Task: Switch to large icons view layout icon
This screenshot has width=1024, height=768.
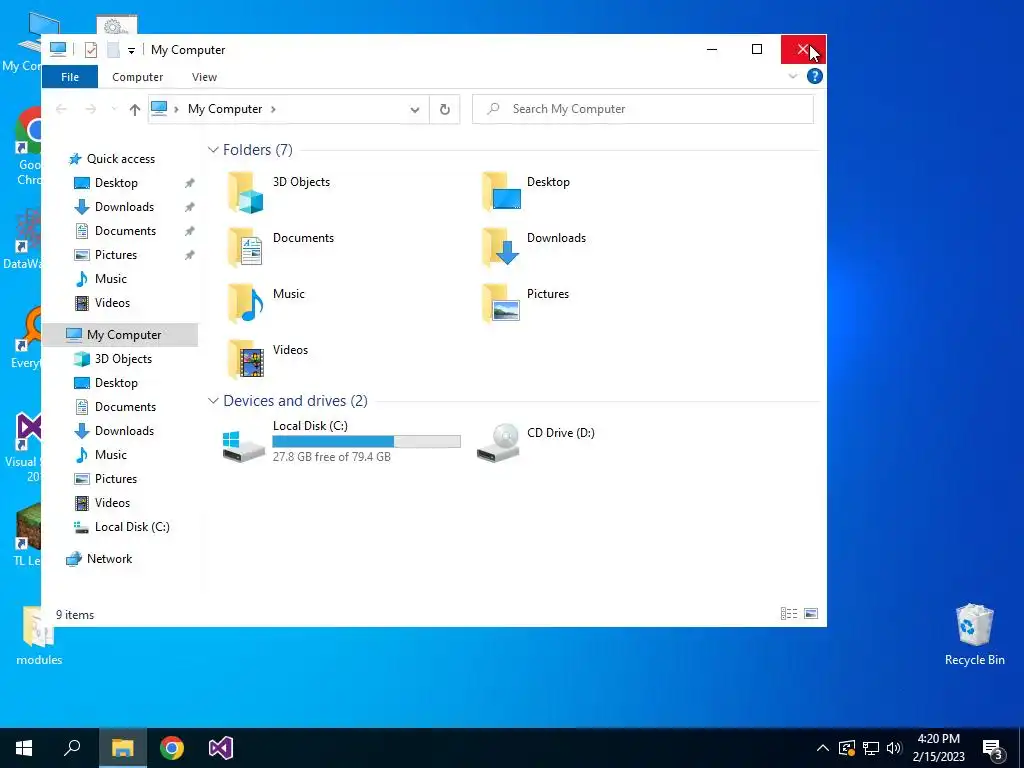Action: pyautogui.click(x=811, y=614)
